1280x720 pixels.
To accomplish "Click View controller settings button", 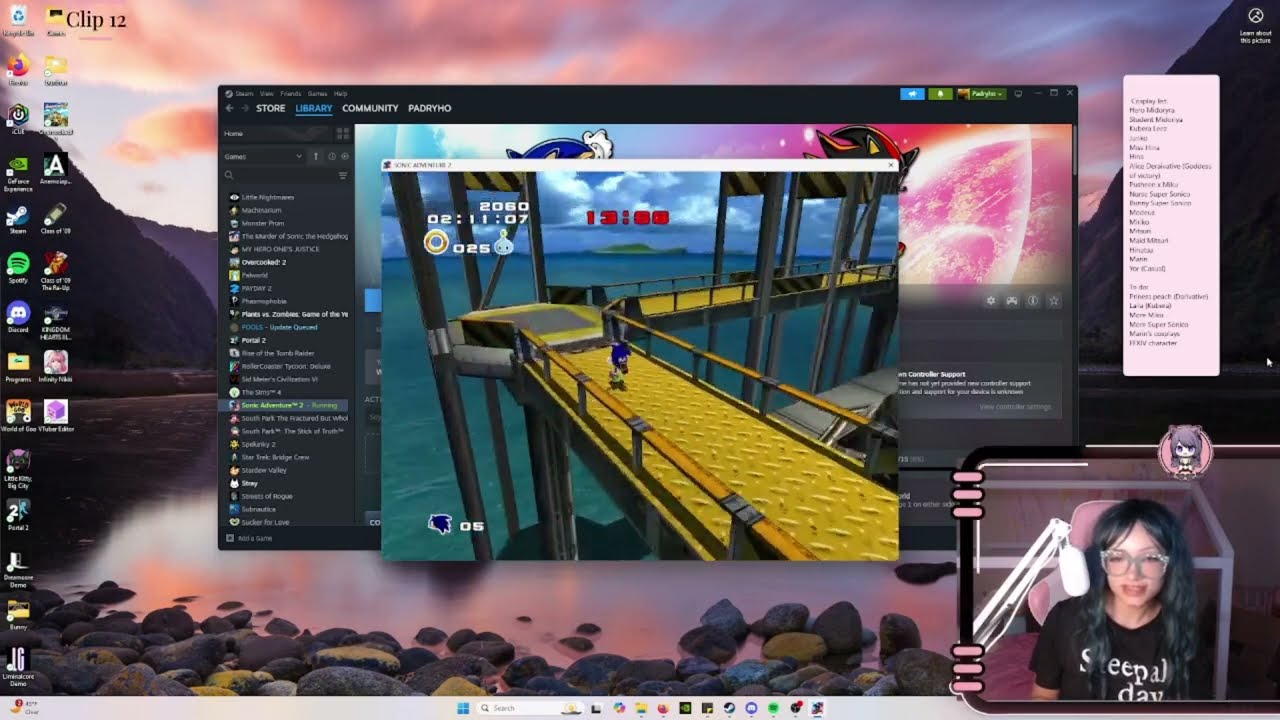I will tap(1015, 406).
